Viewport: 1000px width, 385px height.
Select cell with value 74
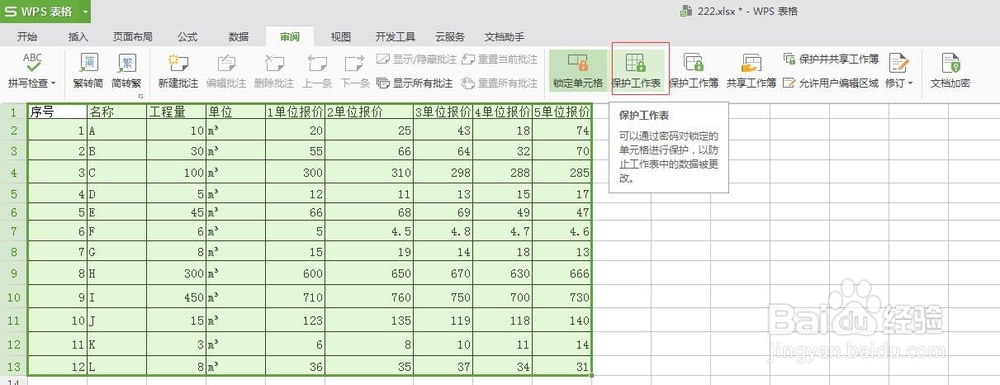click(x=561, y=131)
